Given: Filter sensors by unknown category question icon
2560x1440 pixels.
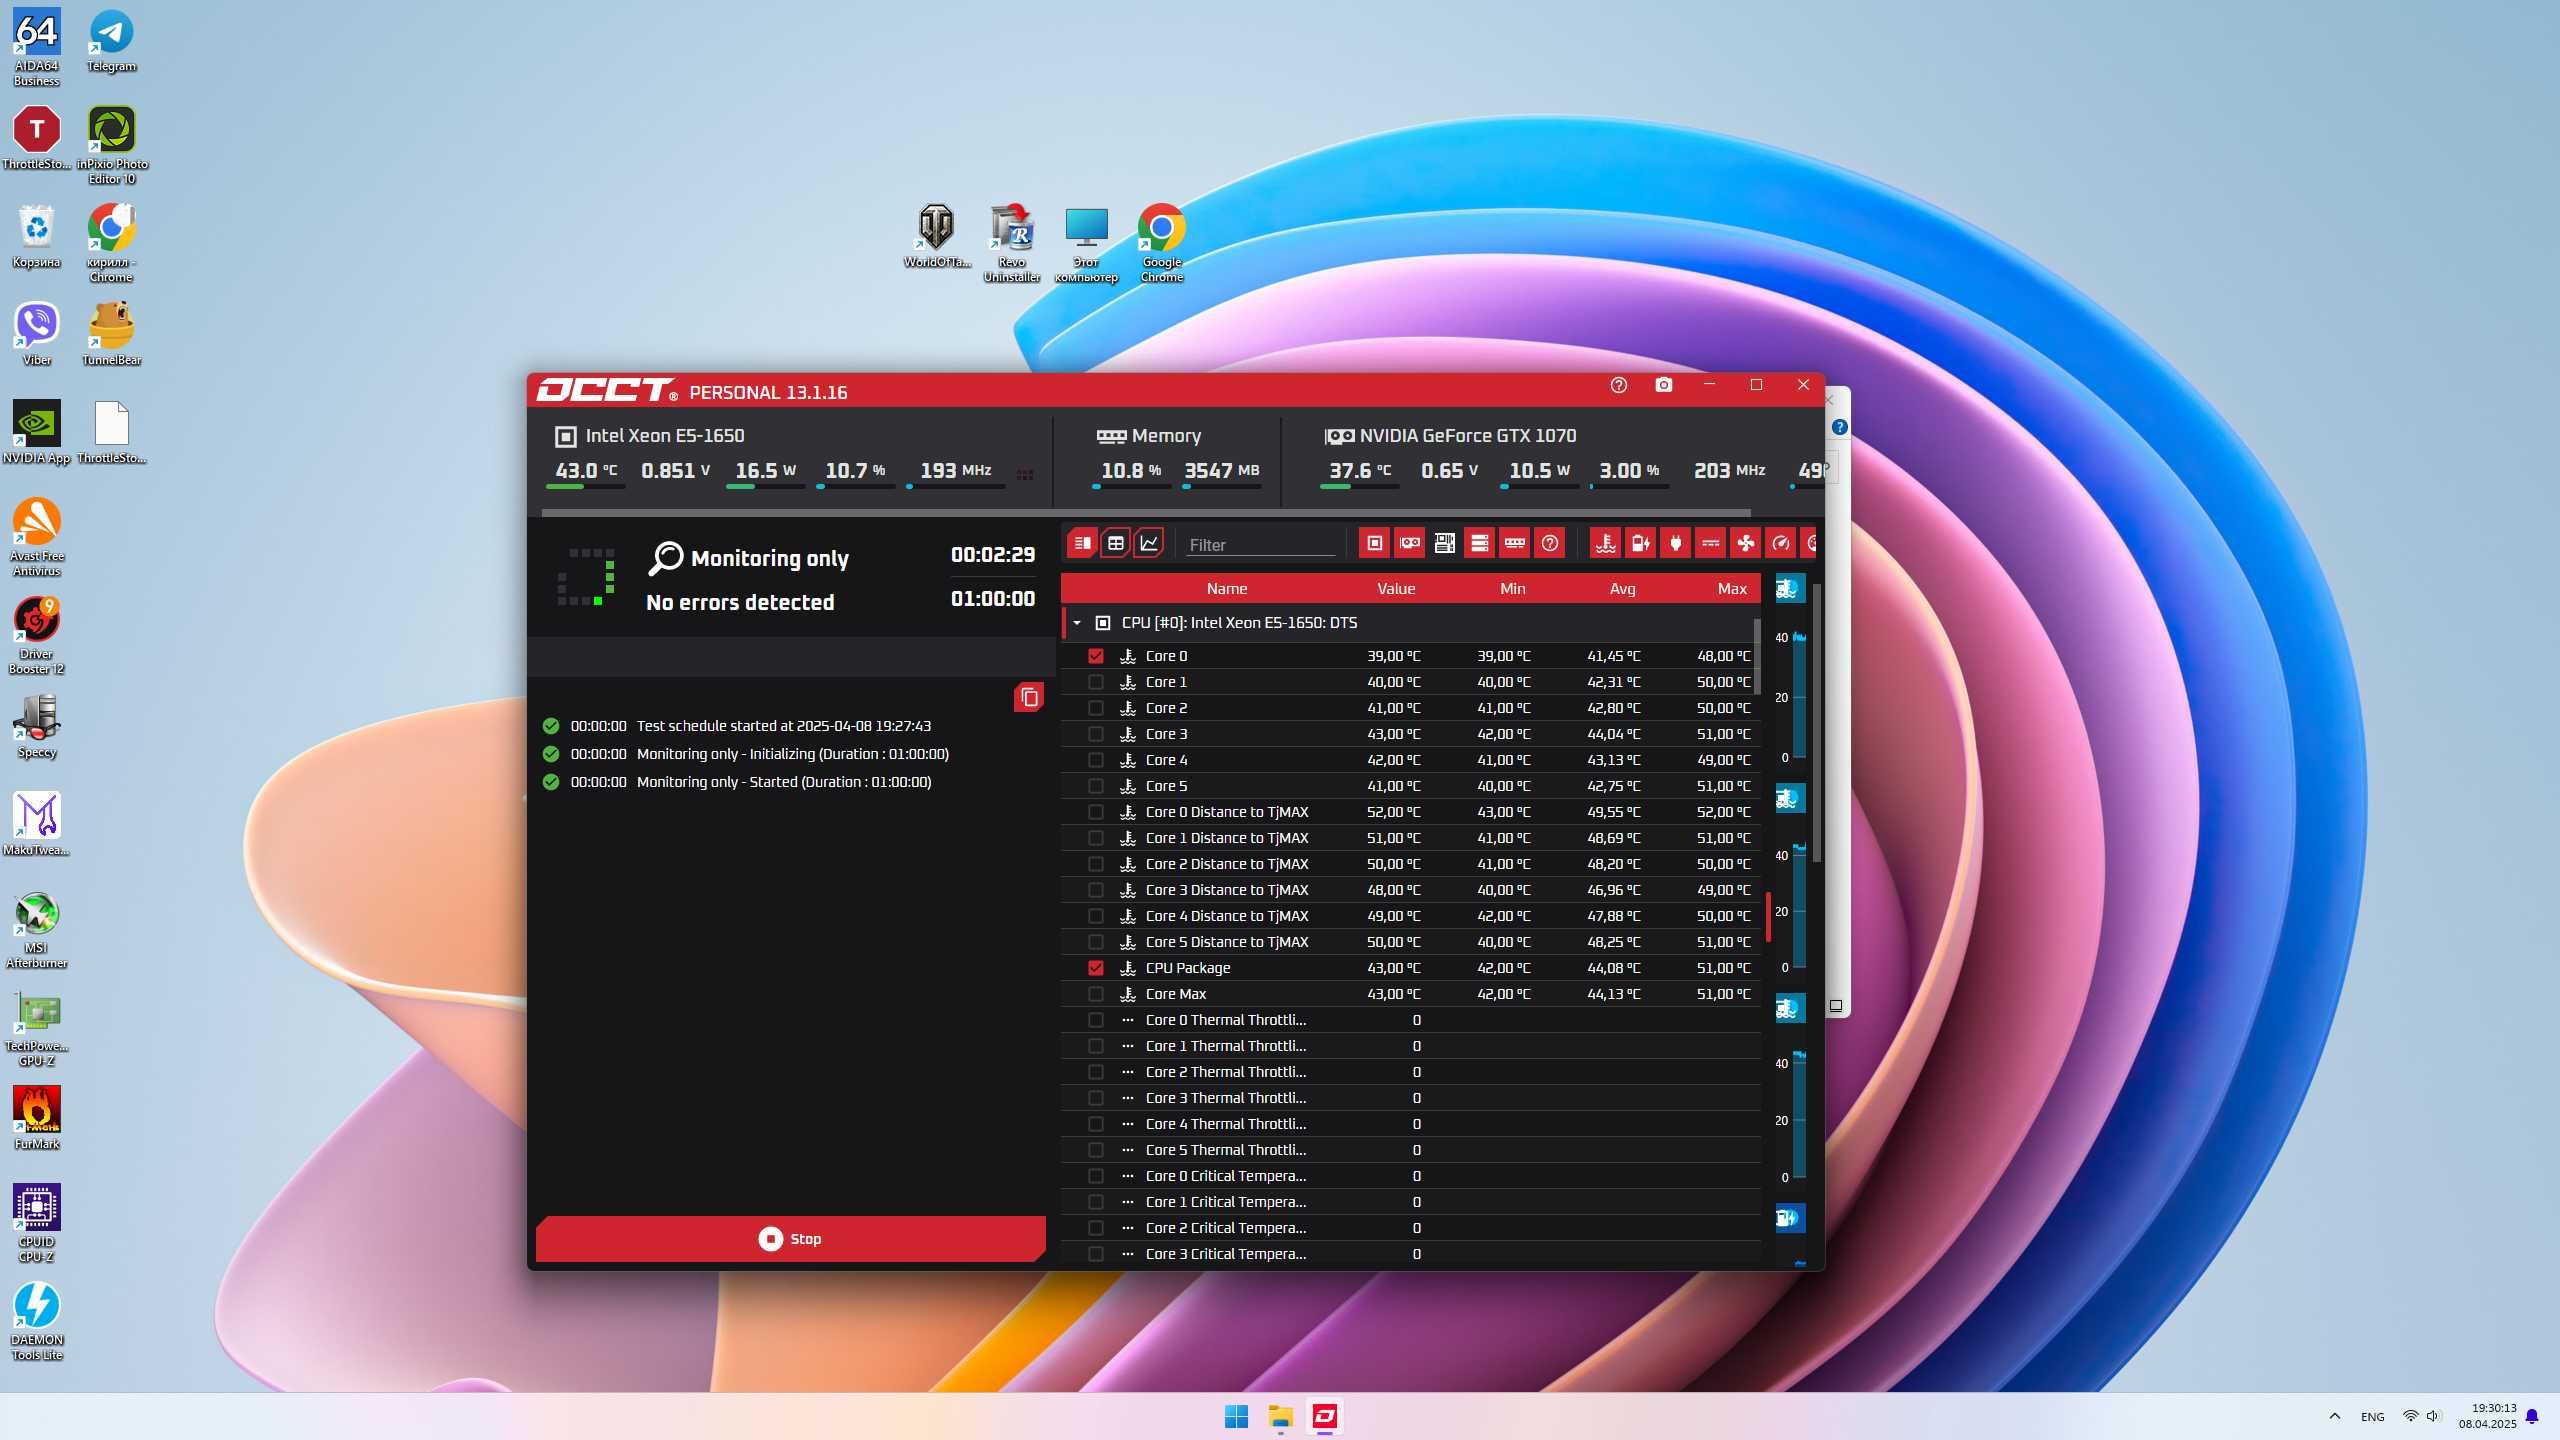Looking at the screenshot, I should (1550, 543).
